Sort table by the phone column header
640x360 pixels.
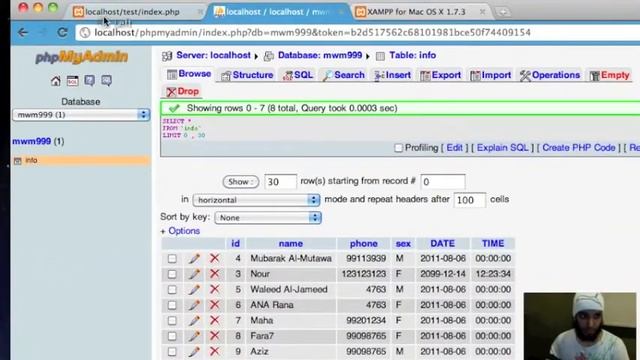[x=363, y=244]
